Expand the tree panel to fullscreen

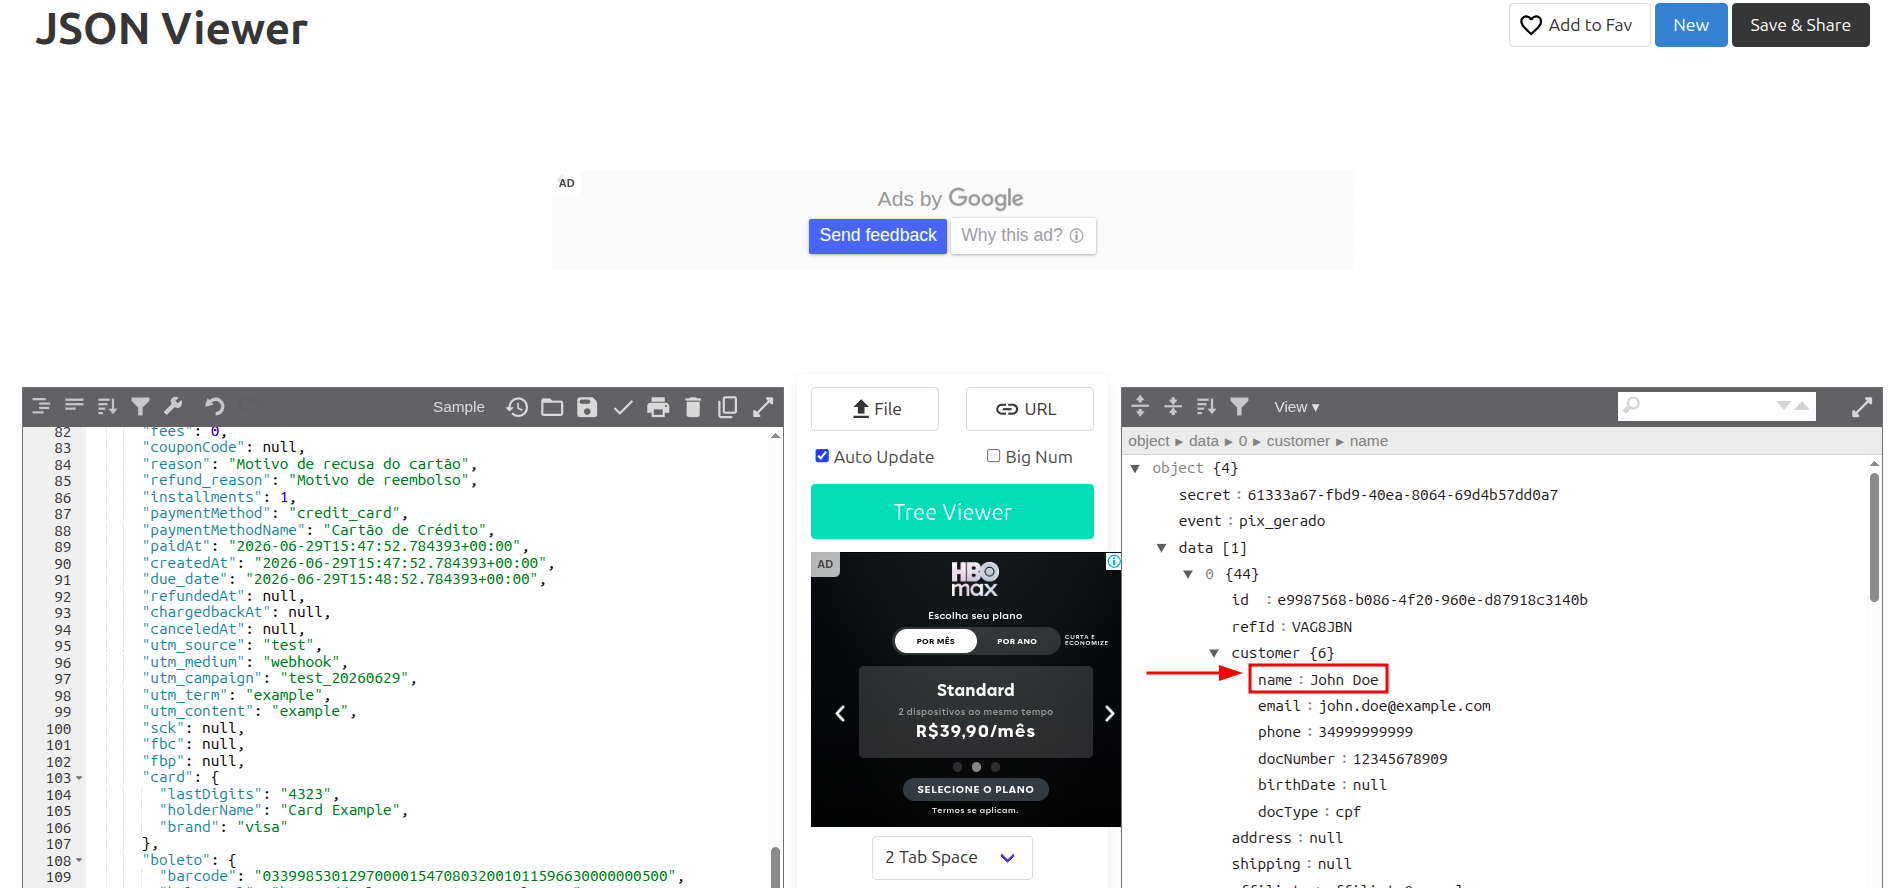click(x=1861, y=407)
